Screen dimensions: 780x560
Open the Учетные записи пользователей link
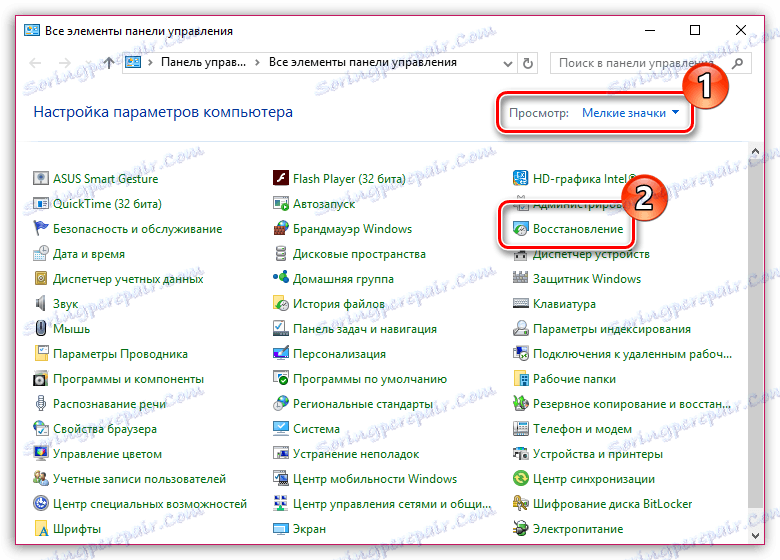139,479
